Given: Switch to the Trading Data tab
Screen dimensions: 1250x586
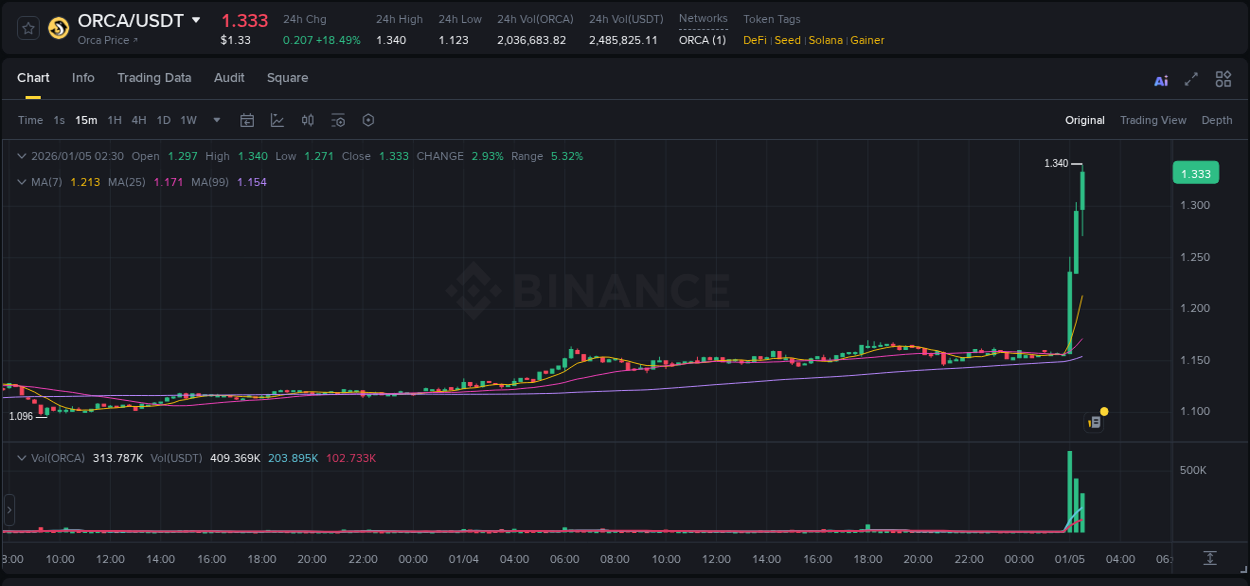Looking at the screenshot, I should coord(154,78).
